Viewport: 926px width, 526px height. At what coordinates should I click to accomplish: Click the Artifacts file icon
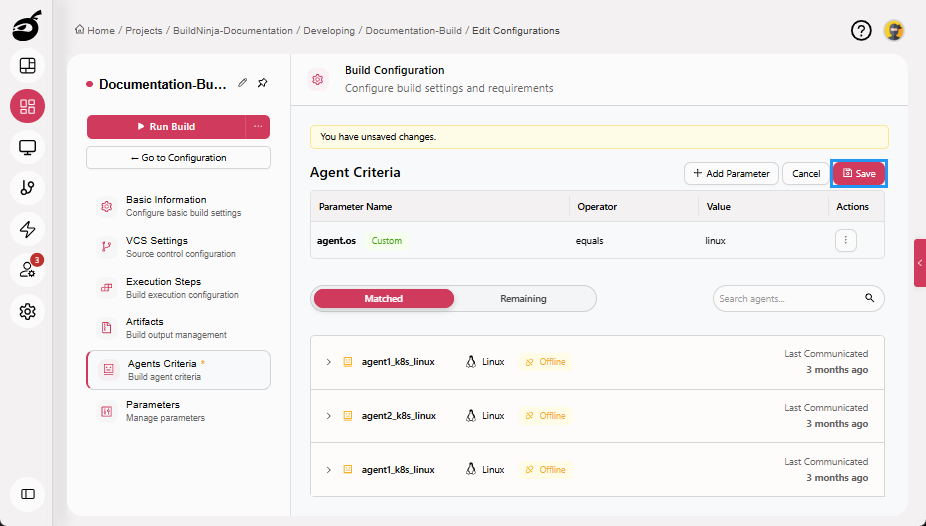[106, 328]
